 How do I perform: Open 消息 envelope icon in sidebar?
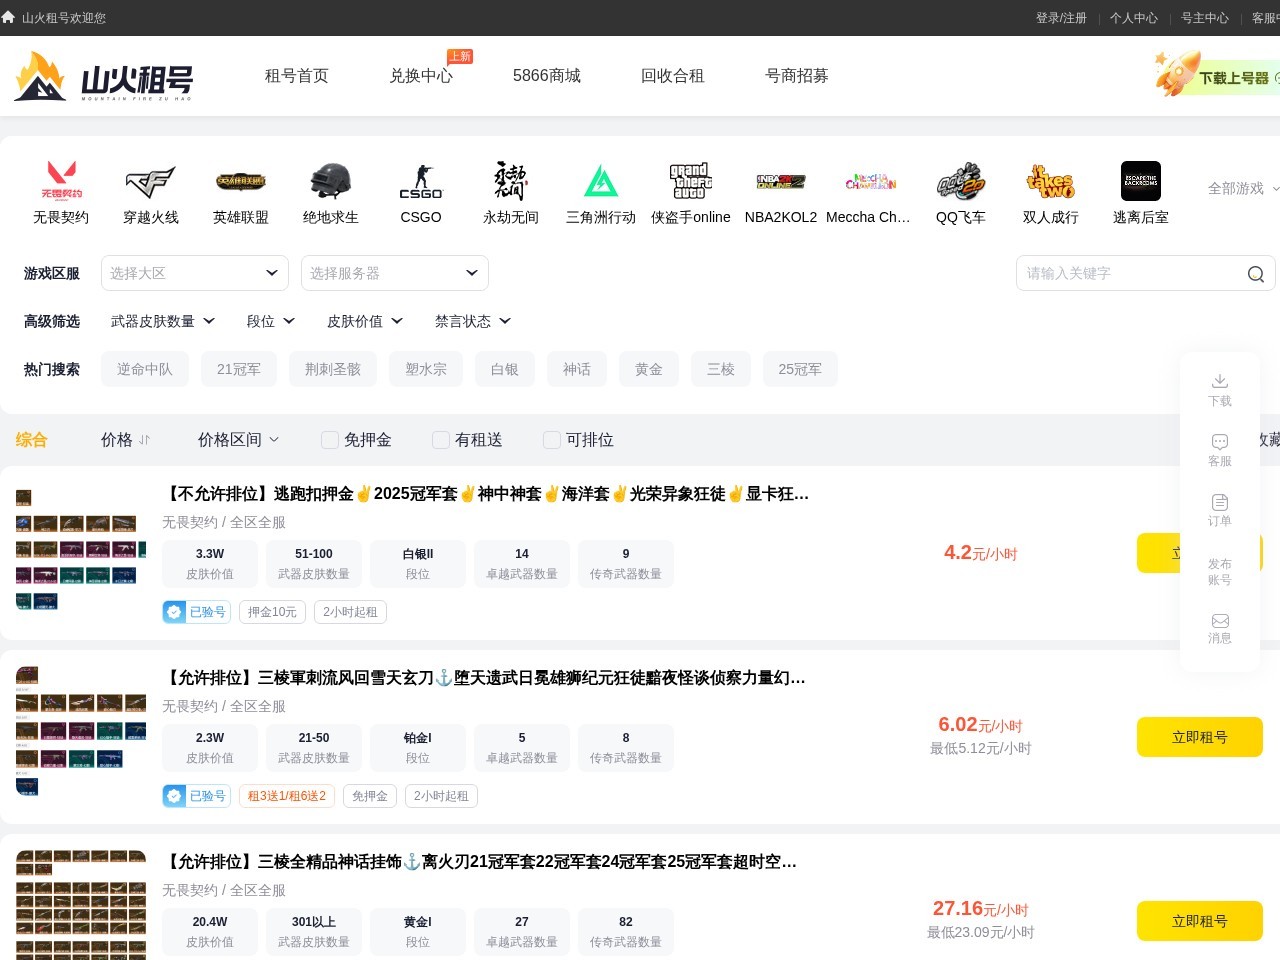coord(1220,621)
